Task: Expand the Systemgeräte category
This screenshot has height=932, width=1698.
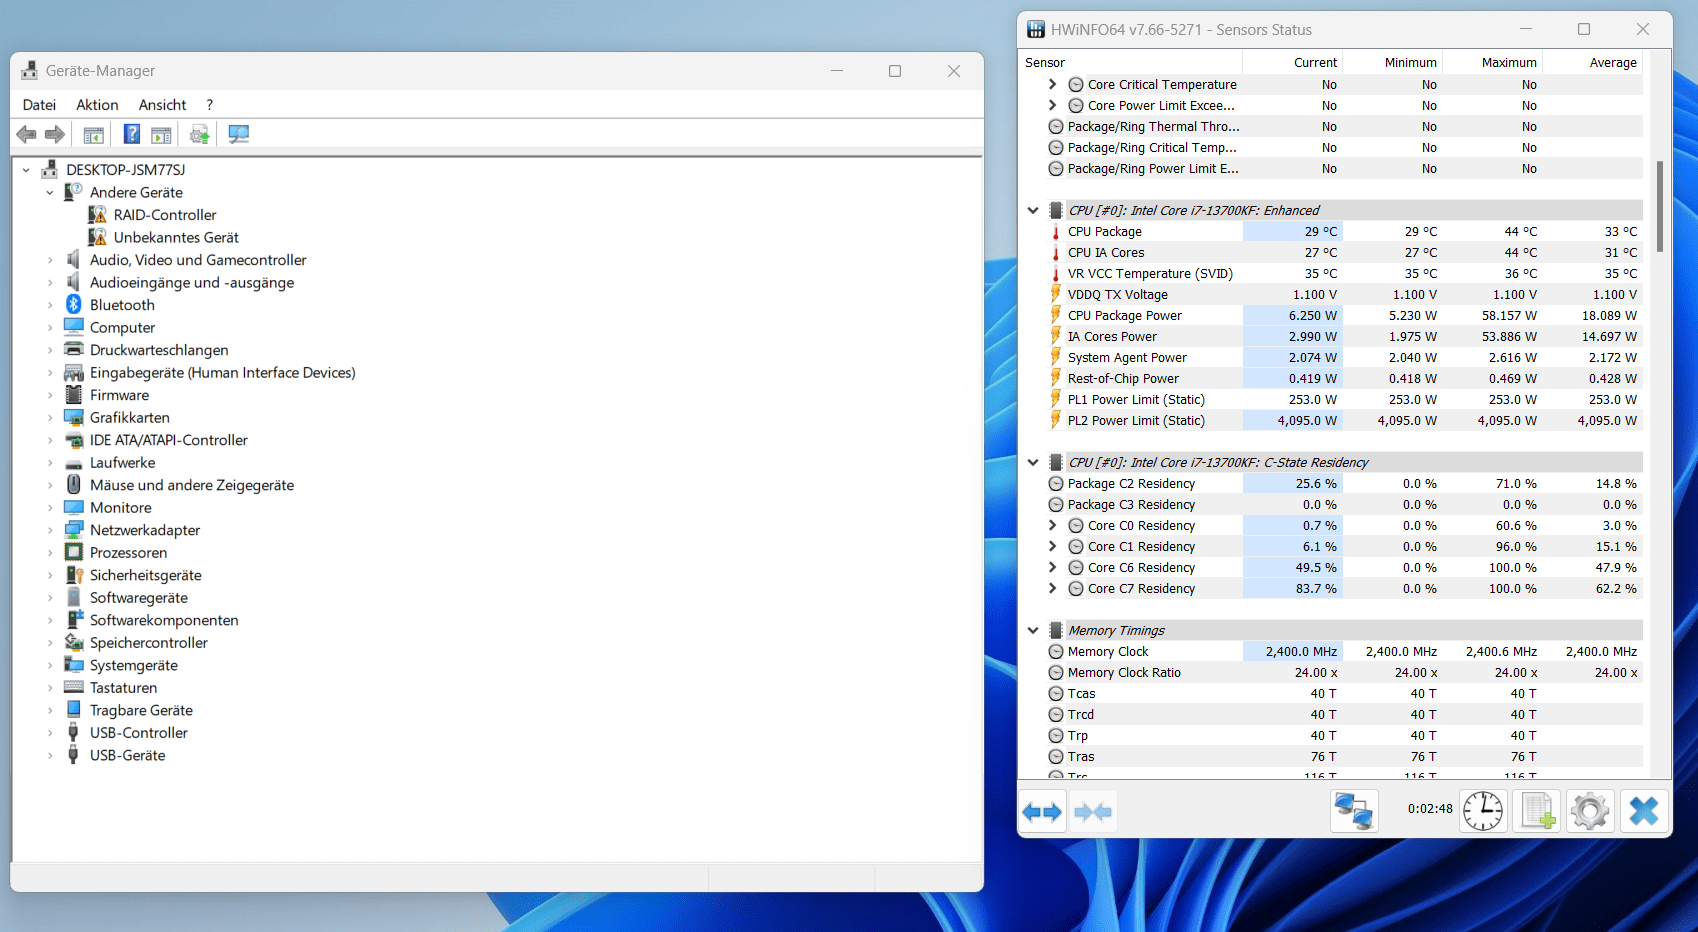Action: pyautogui.click(x=50, y=665)
